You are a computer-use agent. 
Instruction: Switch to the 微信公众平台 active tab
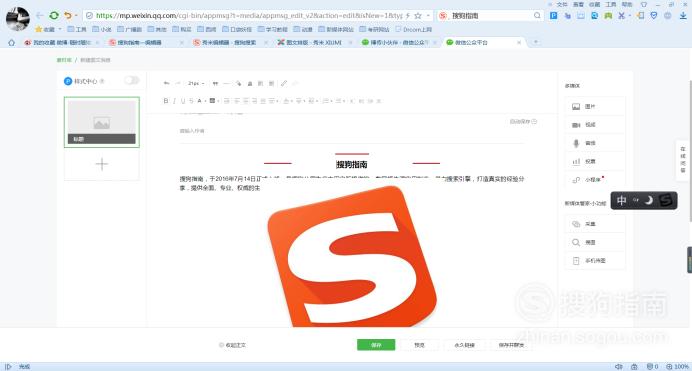tap(484, 42)
